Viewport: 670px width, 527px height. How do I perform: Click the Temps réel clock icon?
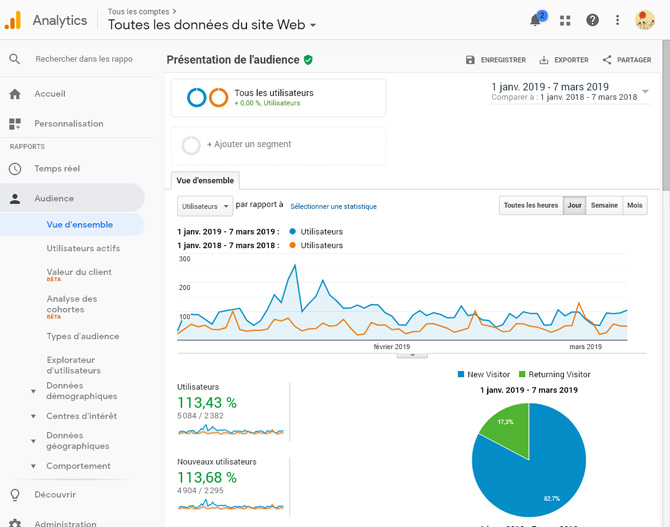click(x=15, y=169)
